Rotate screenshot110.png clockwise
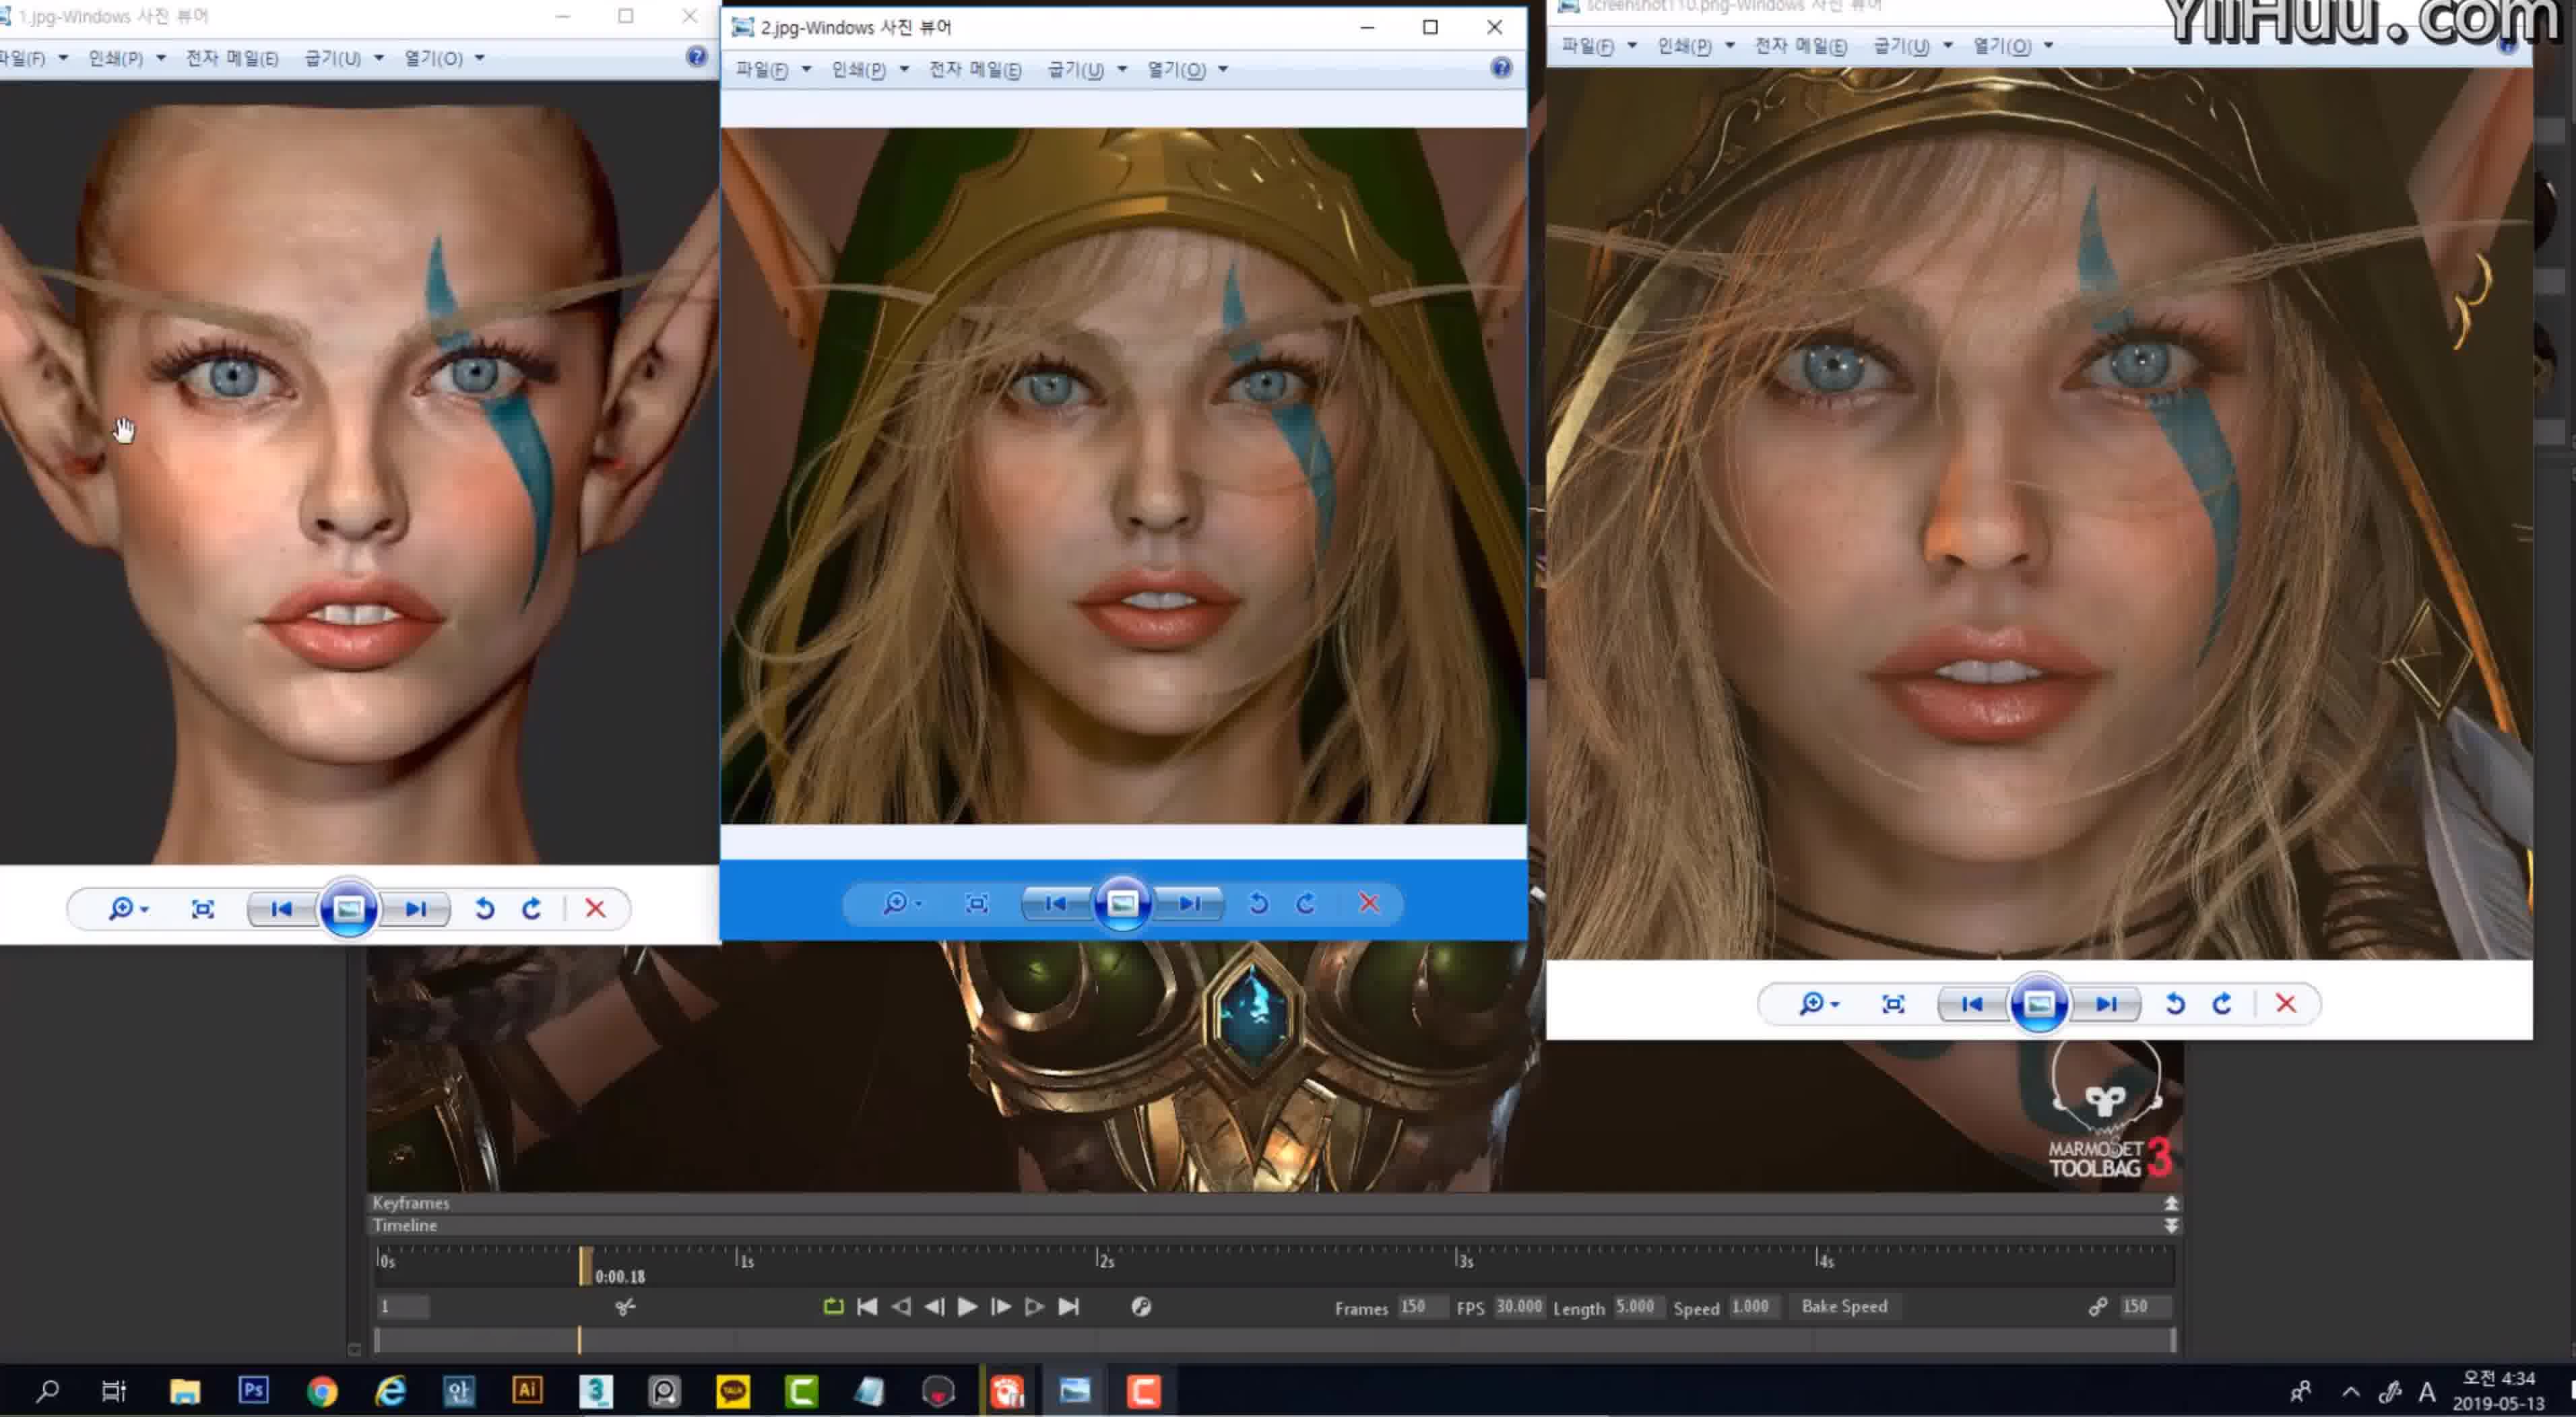 pos(2221,1003)
